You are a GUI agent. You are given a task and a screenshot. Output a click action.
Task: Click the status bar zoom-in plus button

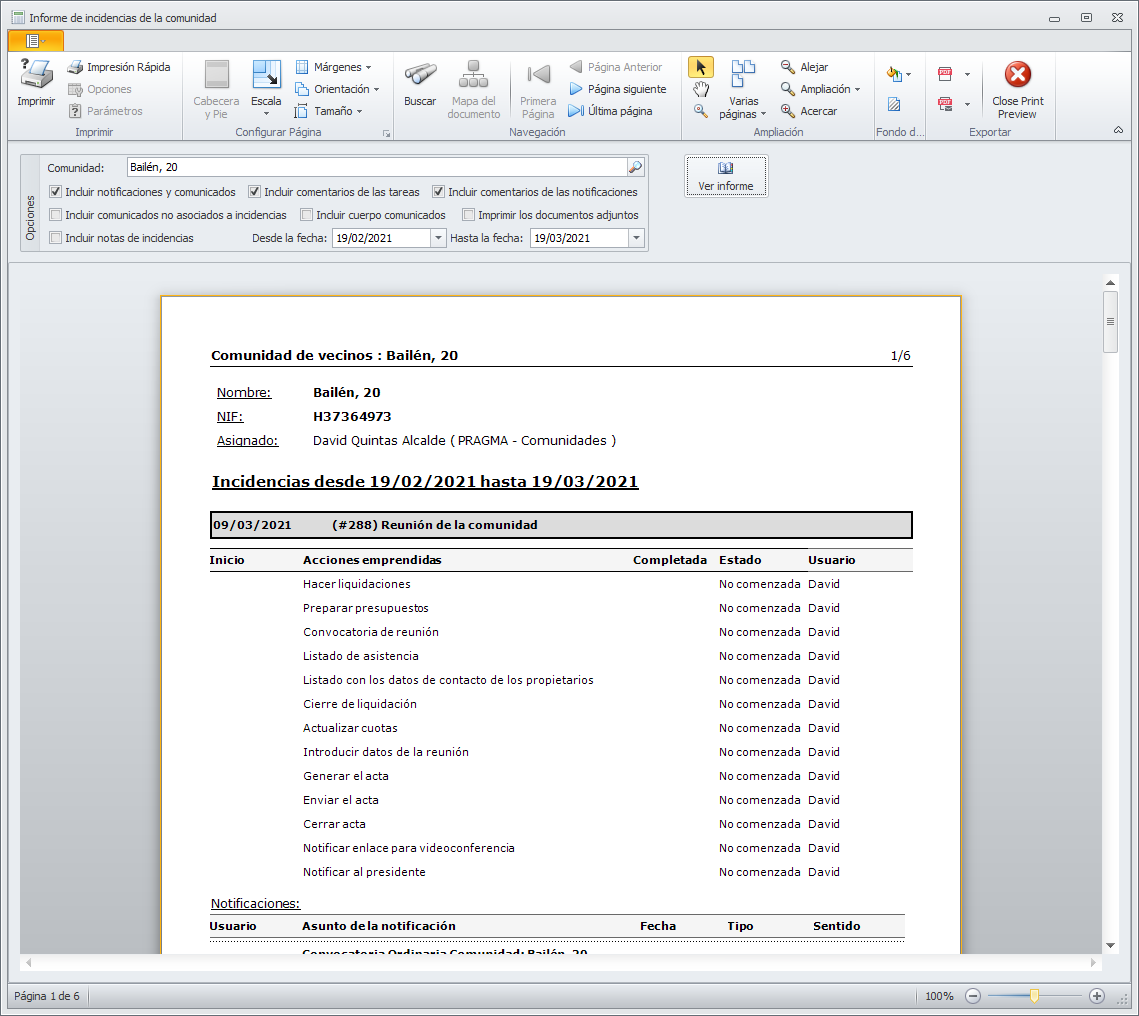pyautogui.click(x=1097, y=996)
